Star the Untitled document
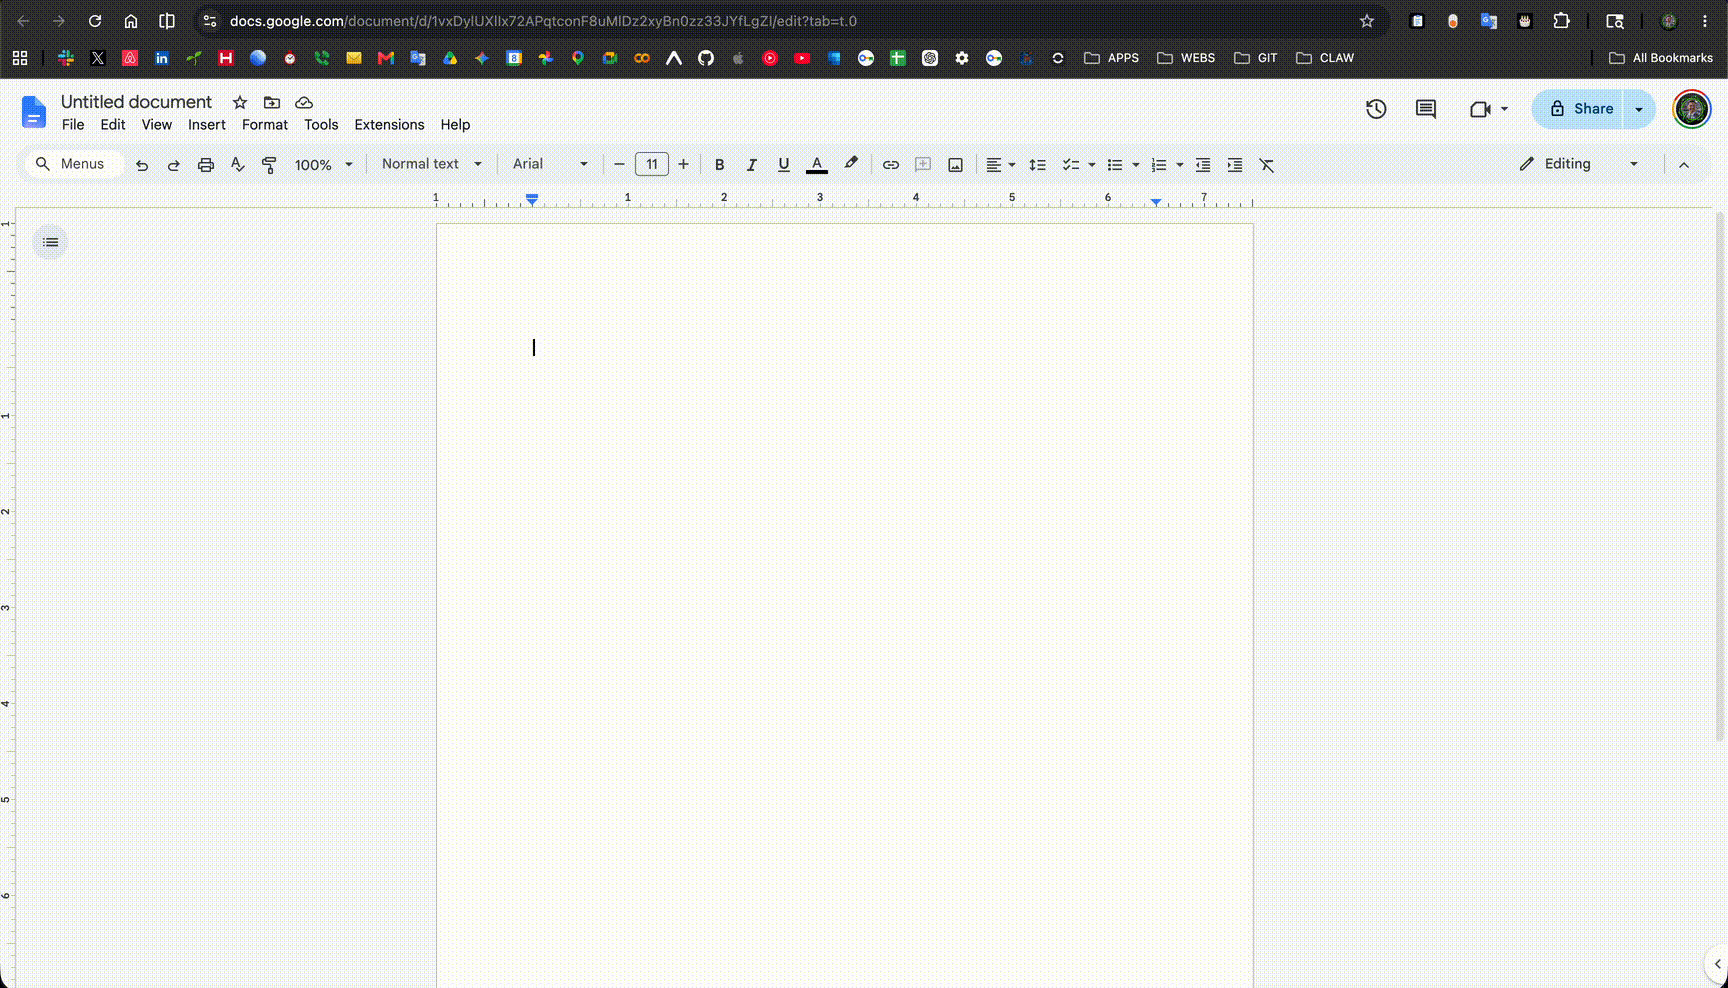The image size is (1728, 988). [x=240, y=102]
